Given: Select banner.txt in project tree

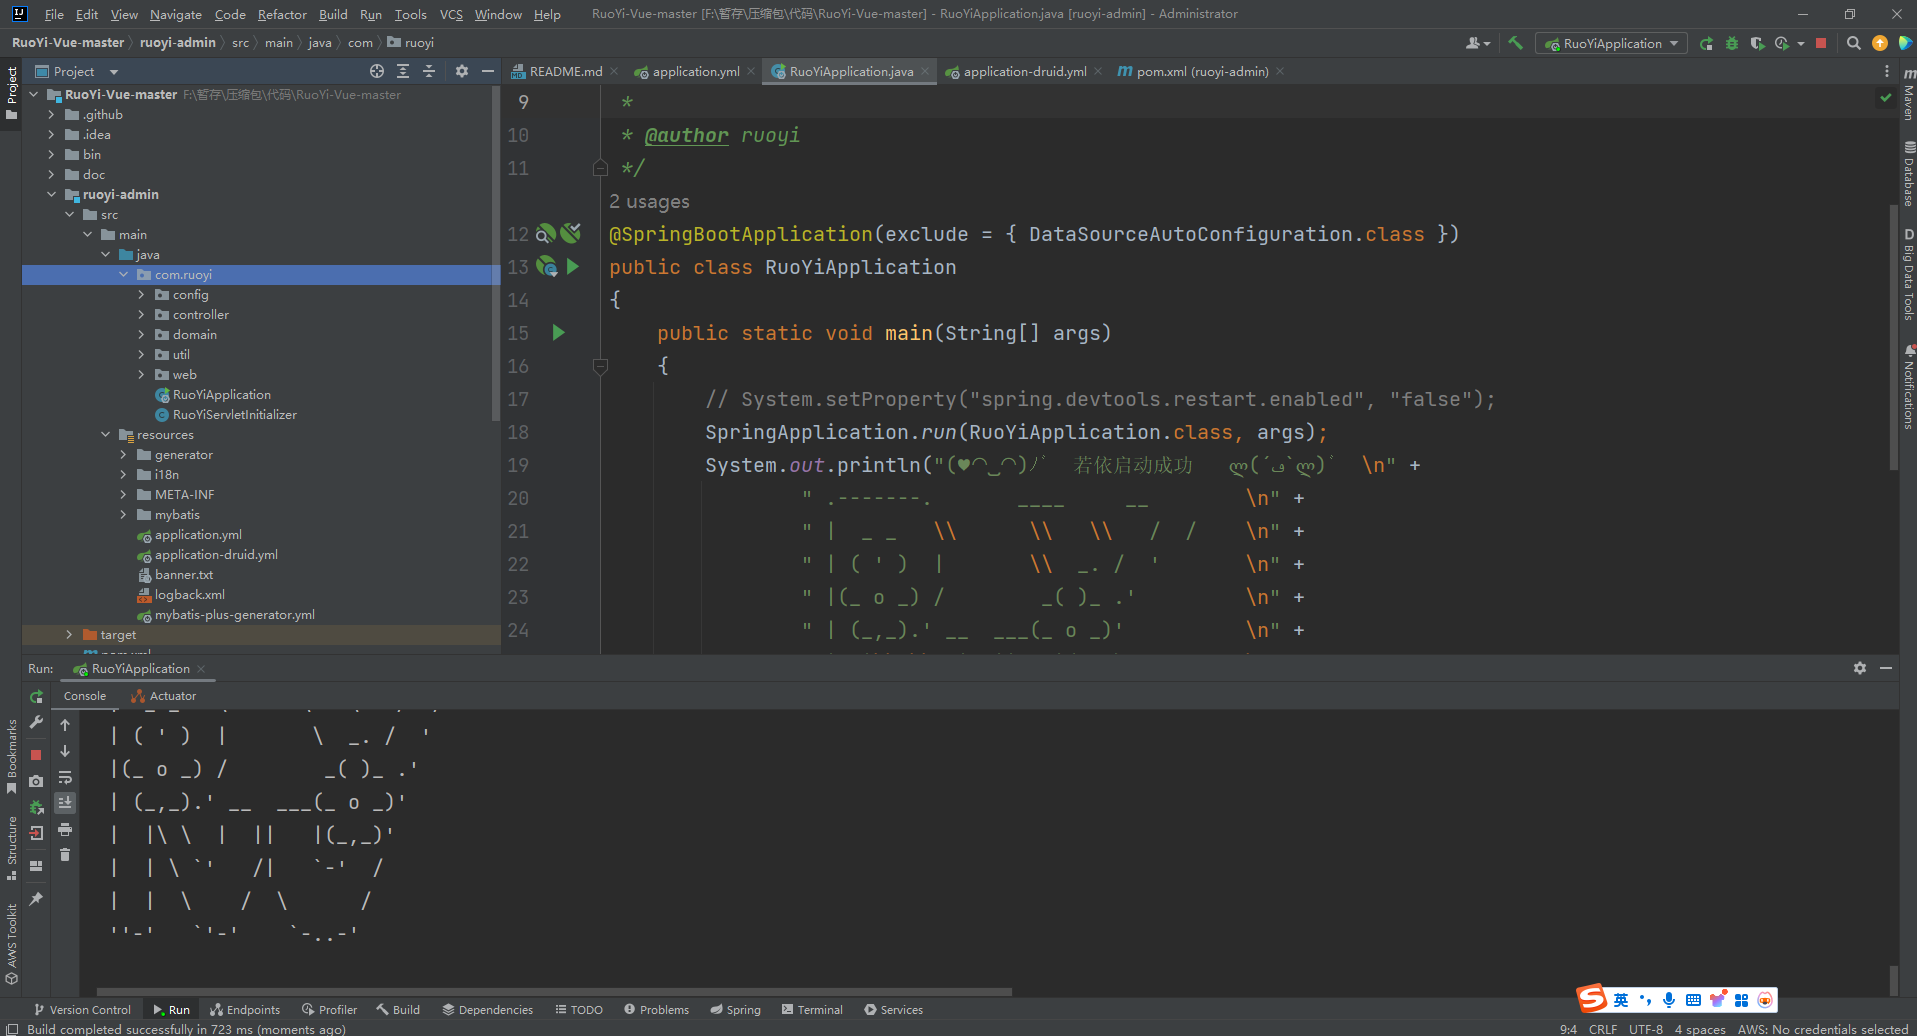Looking at the screenshot, I should point(183,575).
